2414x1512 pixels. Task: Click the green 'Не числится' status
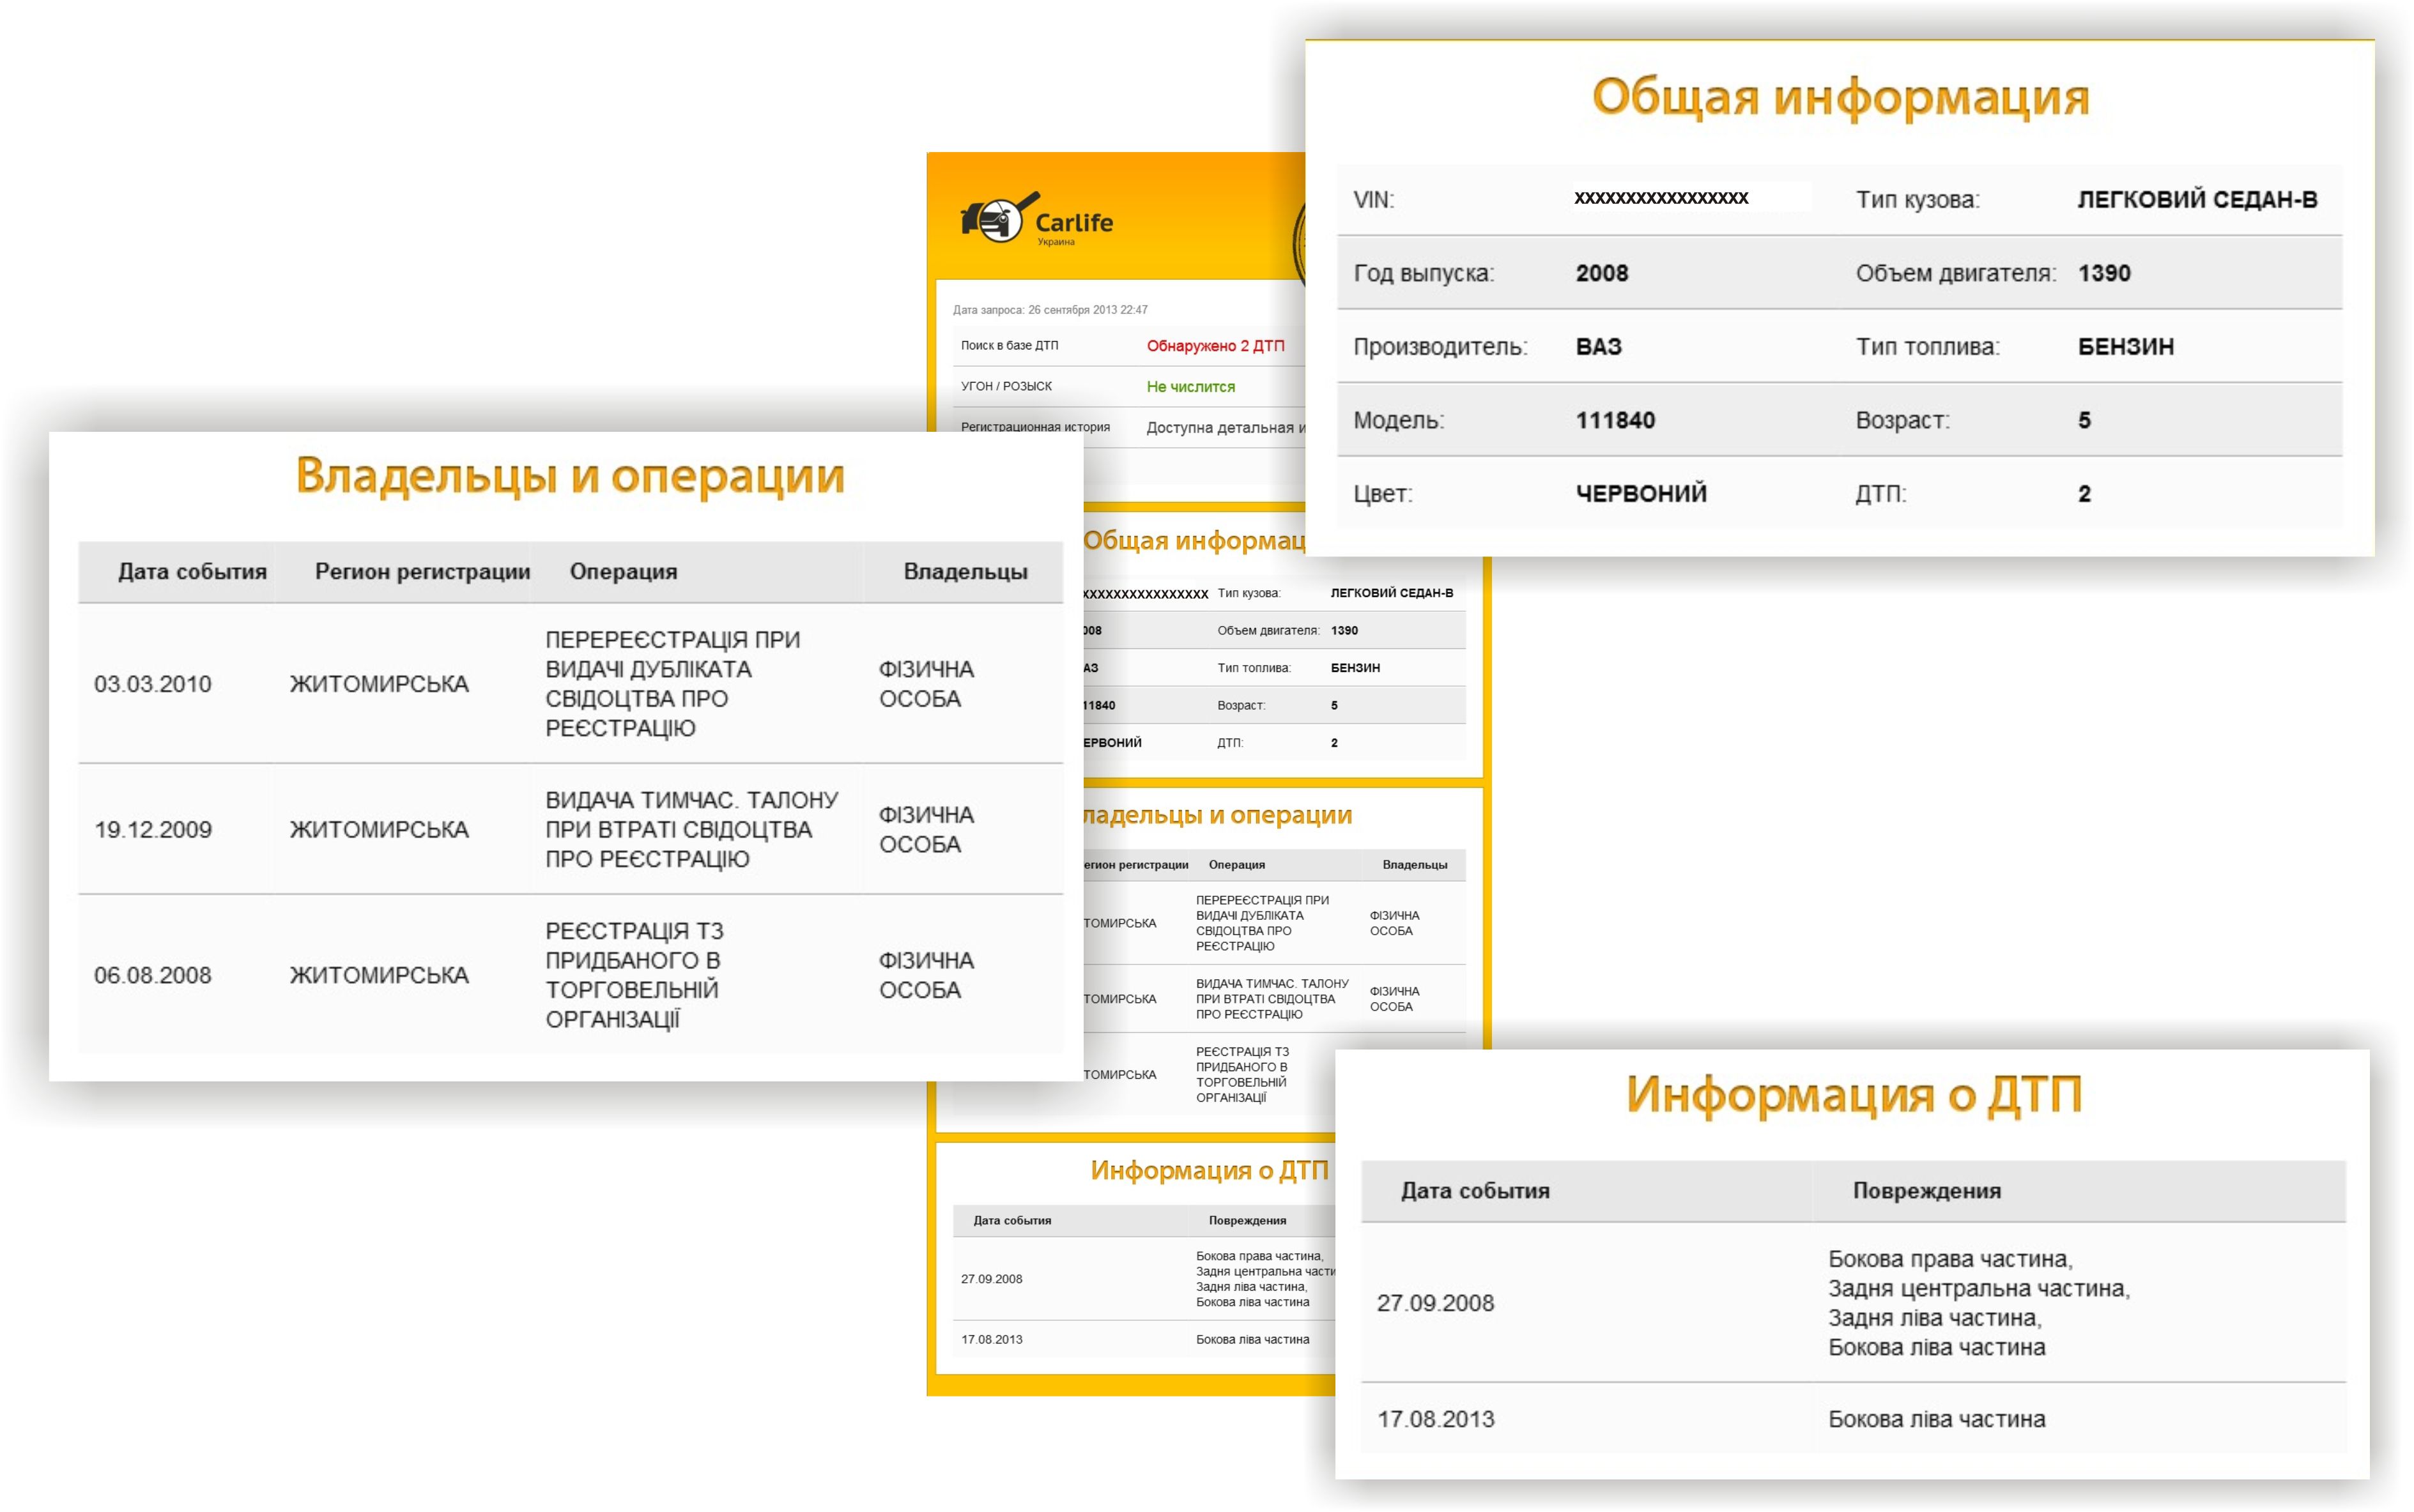[1190, 387]
